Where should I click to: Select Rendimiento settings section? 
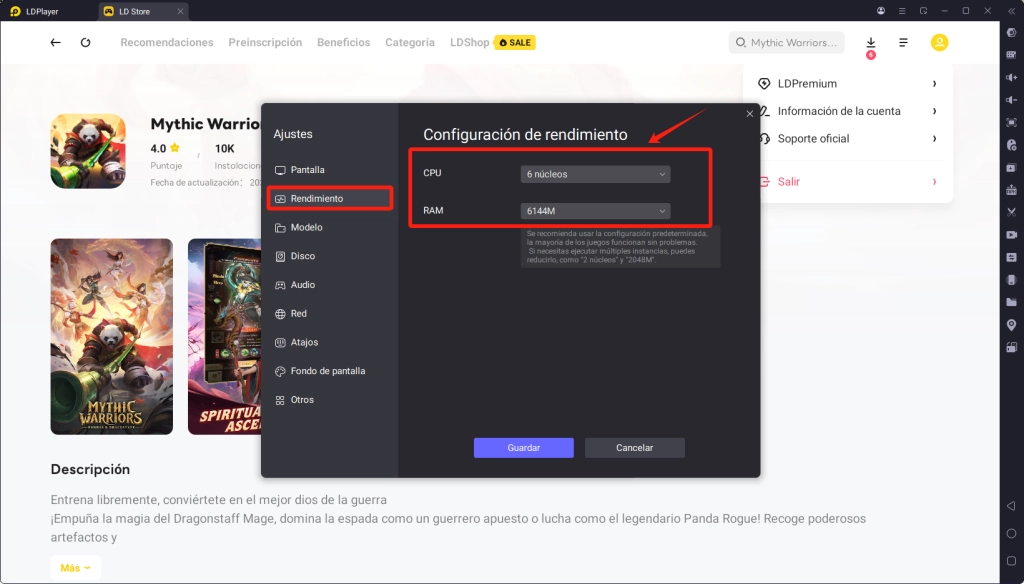tap(330, 199)
